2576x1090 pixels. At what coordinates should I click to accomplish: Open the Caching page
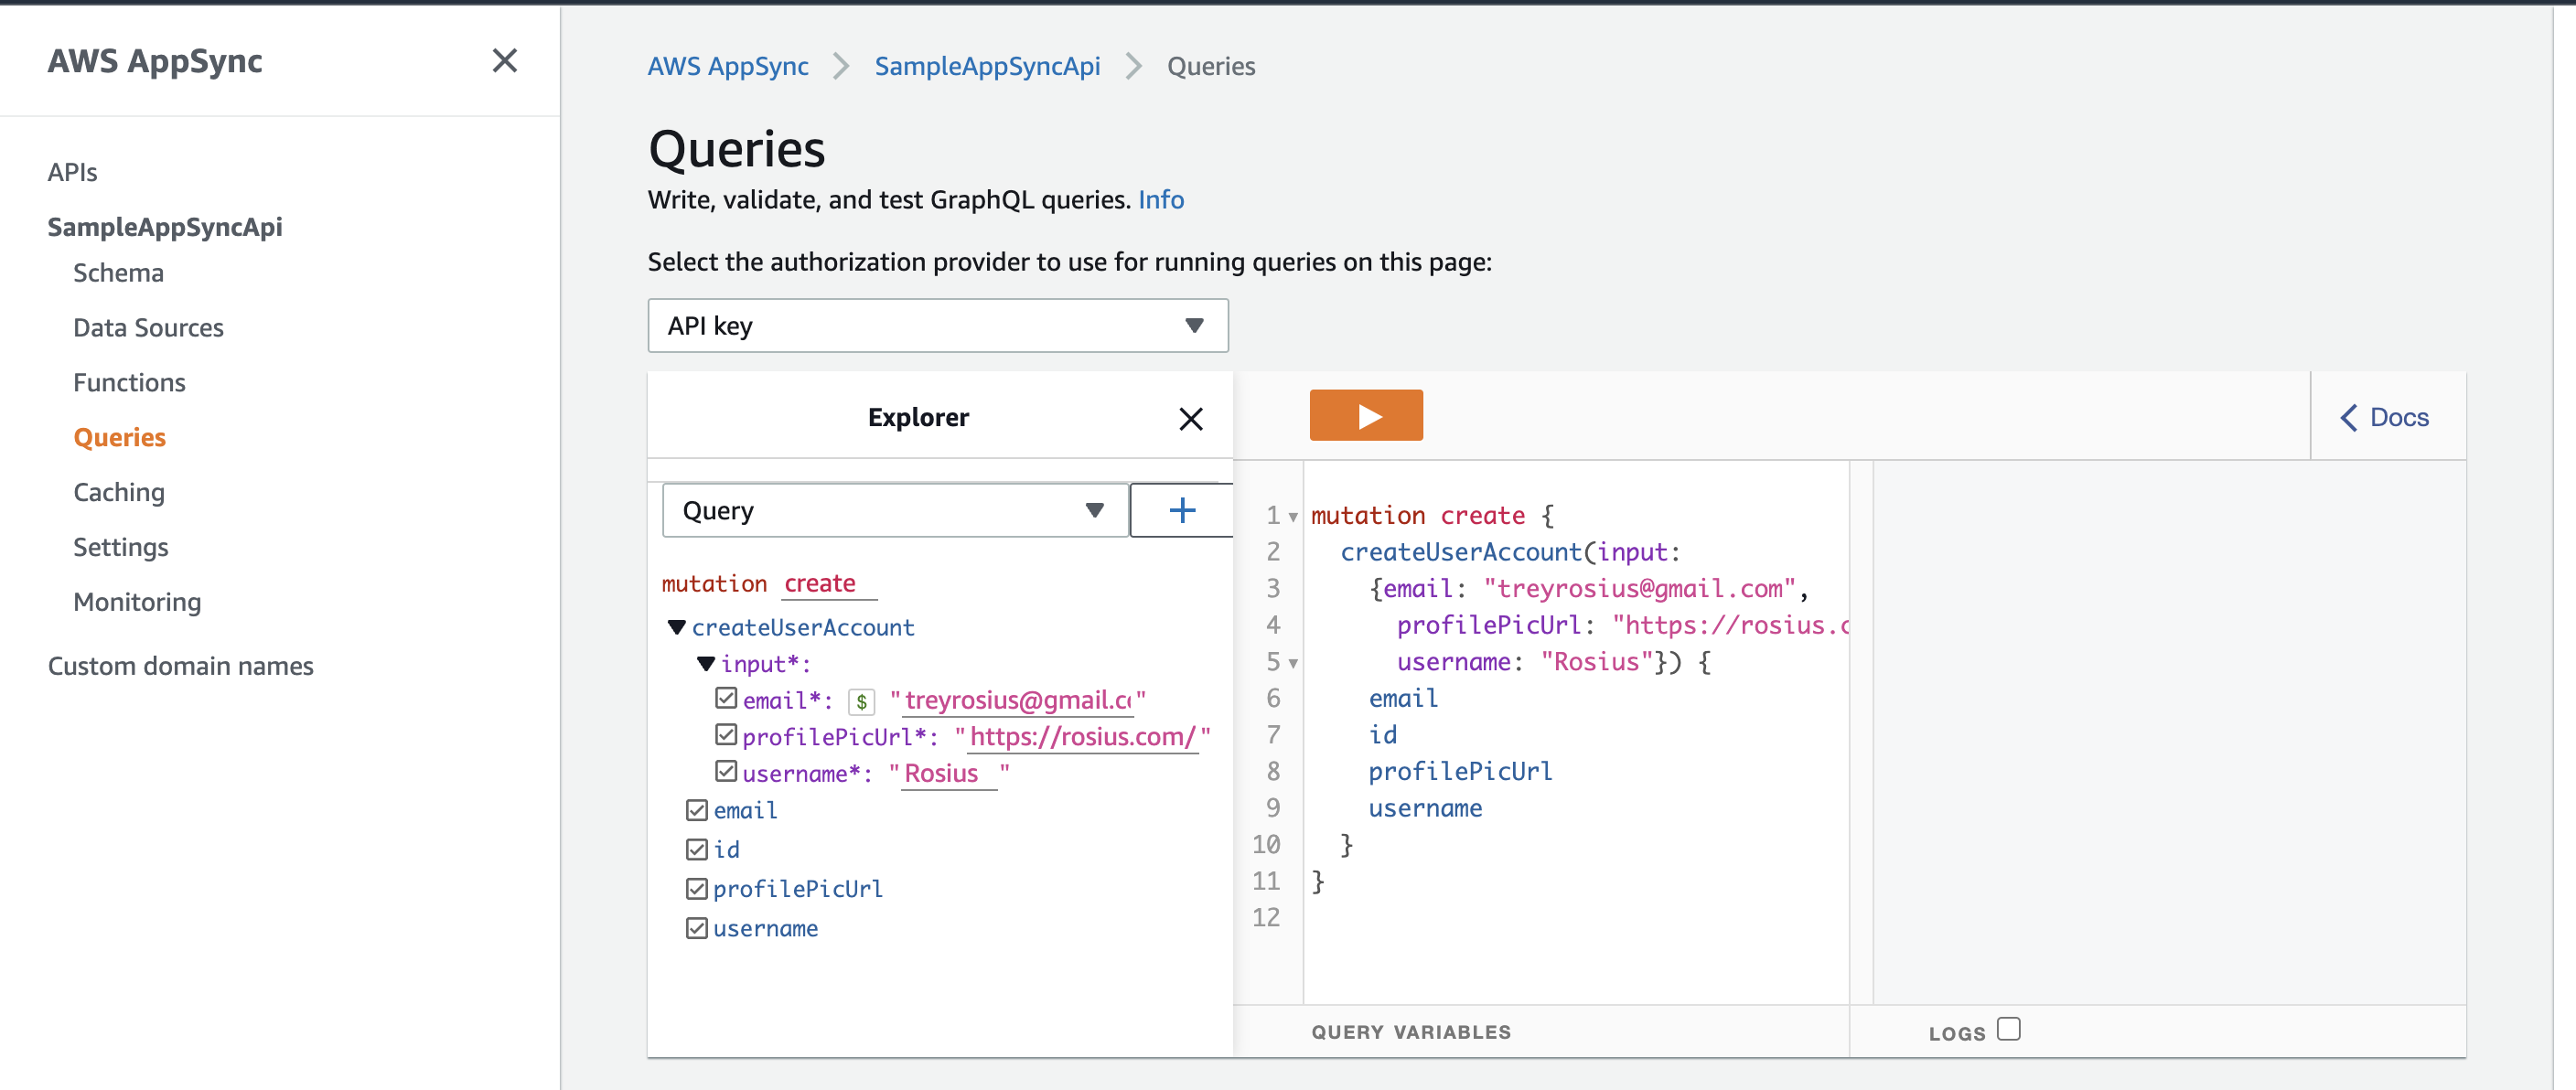coord(119,492)
